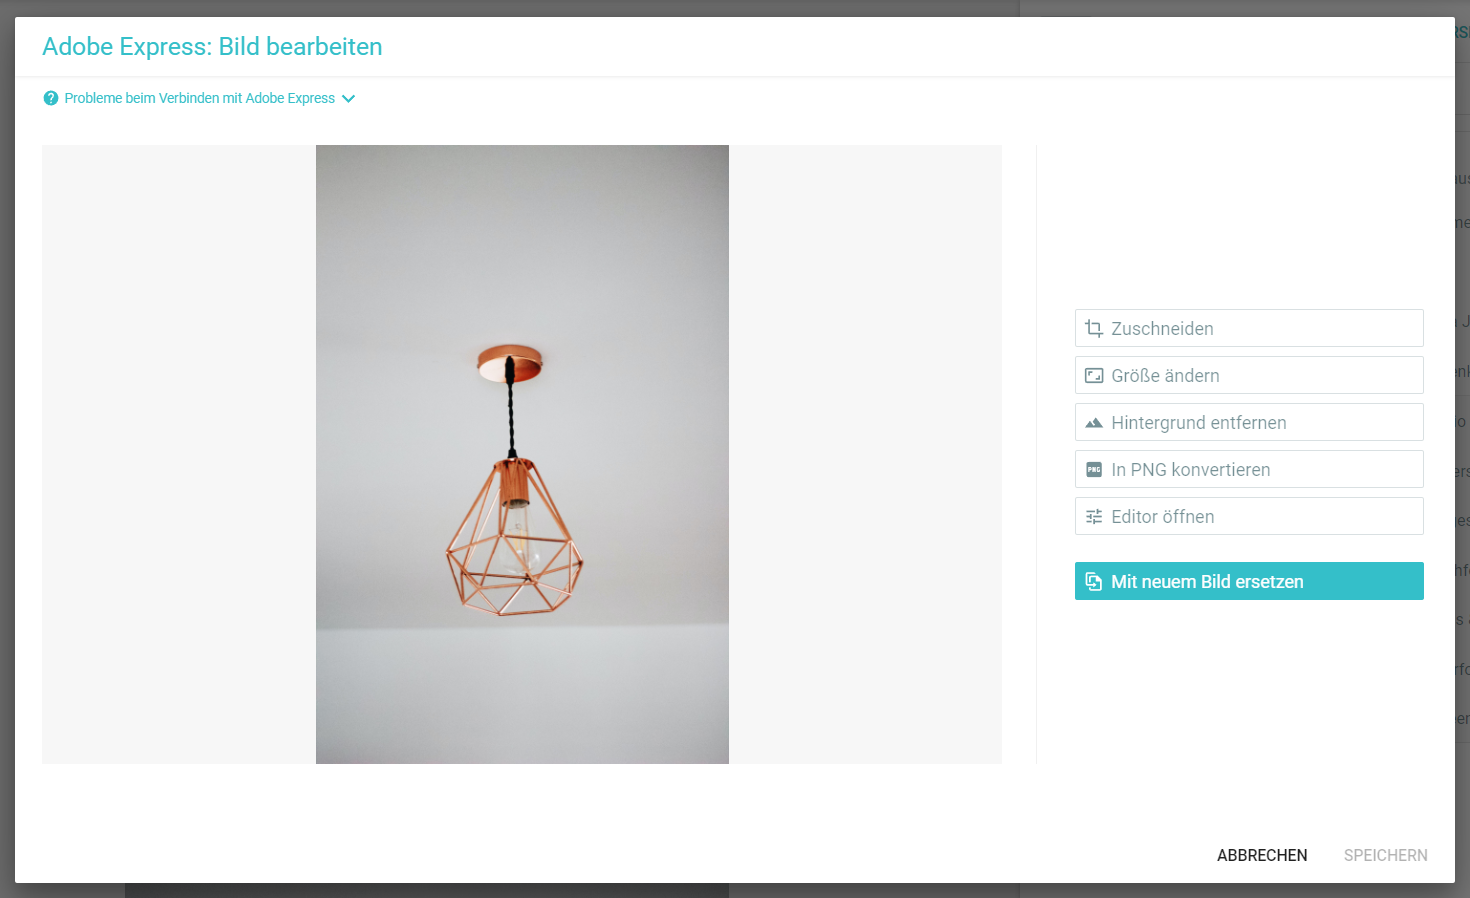
Task: Choose In PNG konvertieren
Action: [1249, 469]
